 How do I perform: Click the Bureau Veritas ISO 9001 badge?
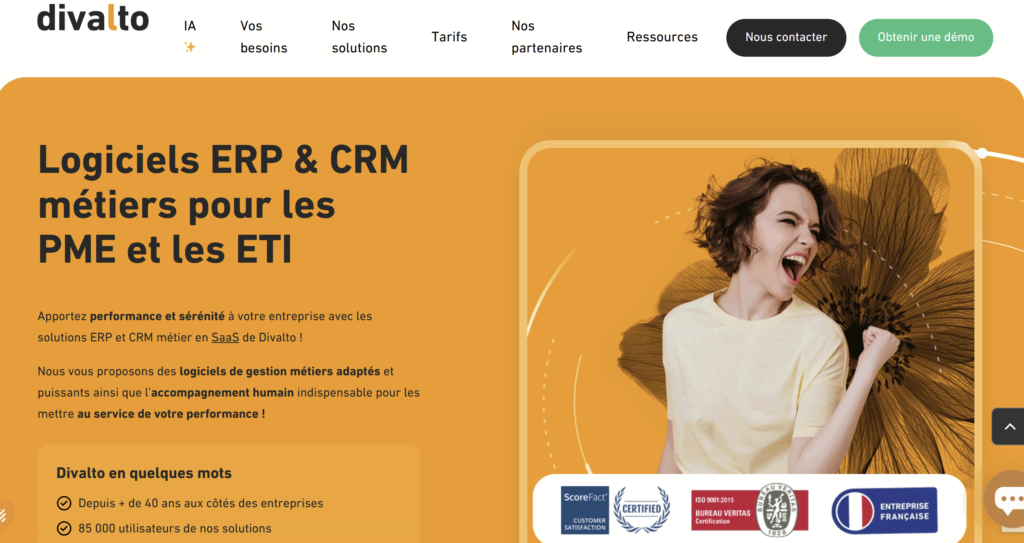[749, 511]
